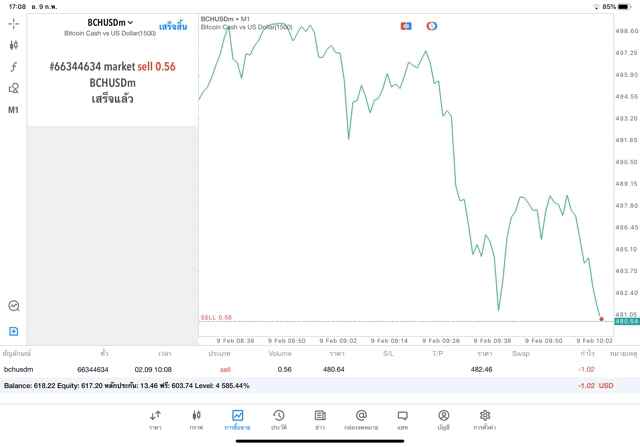Screen dimensions: 640x447
Task: Sort by the สัญลักษณ์ symbol column header
Action: pyautogui.click(x=17, y=354)
